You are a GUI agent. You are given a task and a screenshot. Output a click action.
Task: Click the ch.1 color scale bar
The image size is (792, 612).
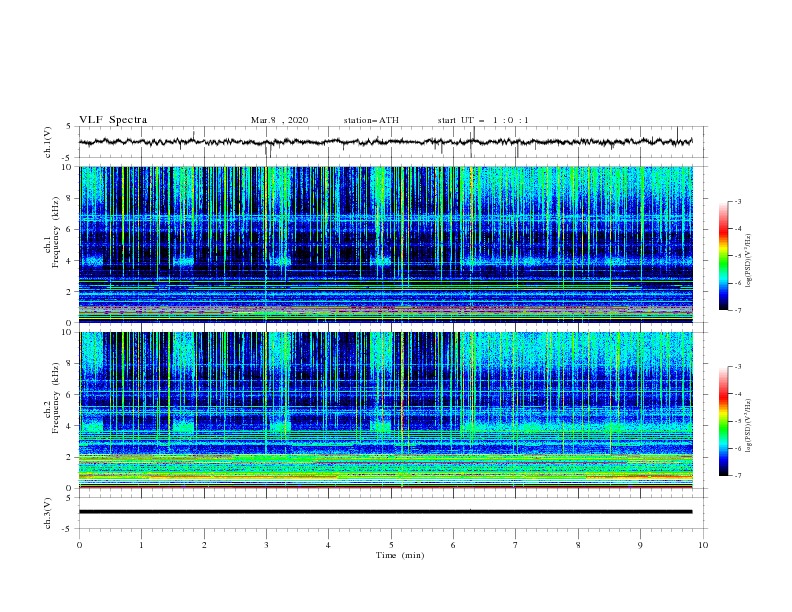tap(723, 256)
